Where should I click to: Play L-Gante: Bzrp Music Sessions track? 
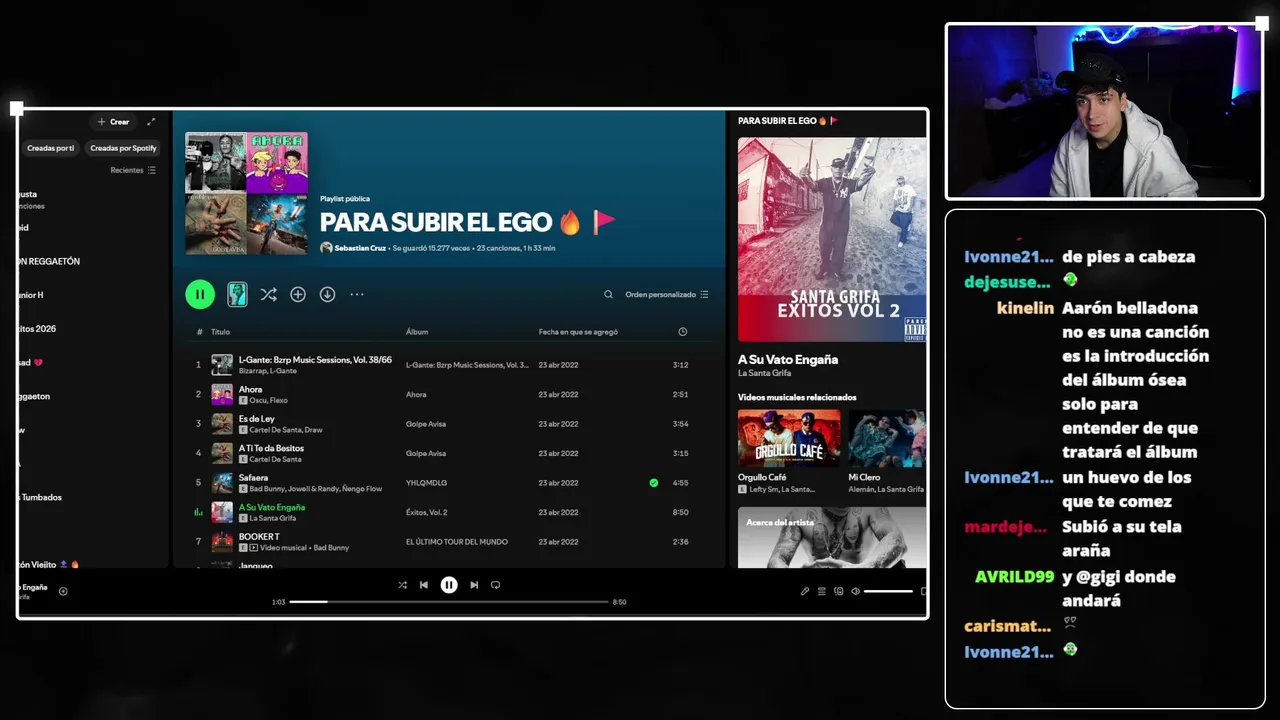click(x=315, y=359)
